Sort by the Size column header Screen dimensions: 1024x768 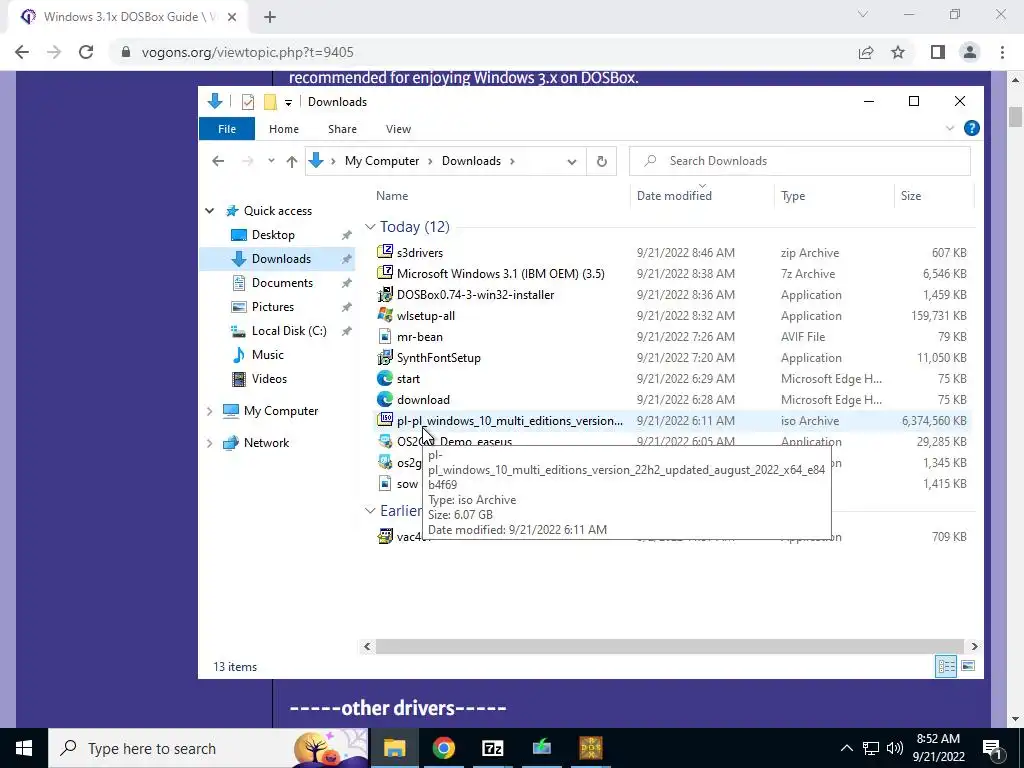click(934, 196)
